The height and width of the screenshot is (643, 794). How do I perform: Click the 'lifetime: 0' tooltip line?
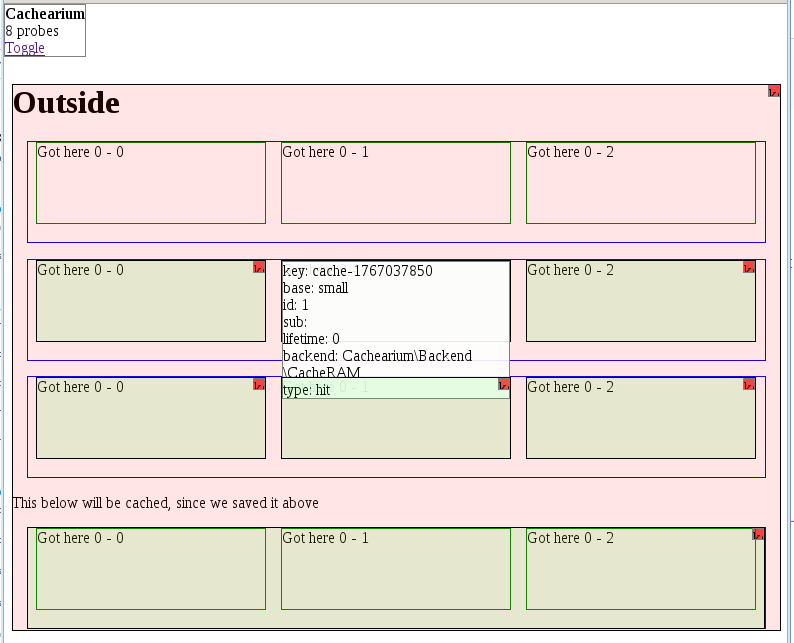click(311, 339)
